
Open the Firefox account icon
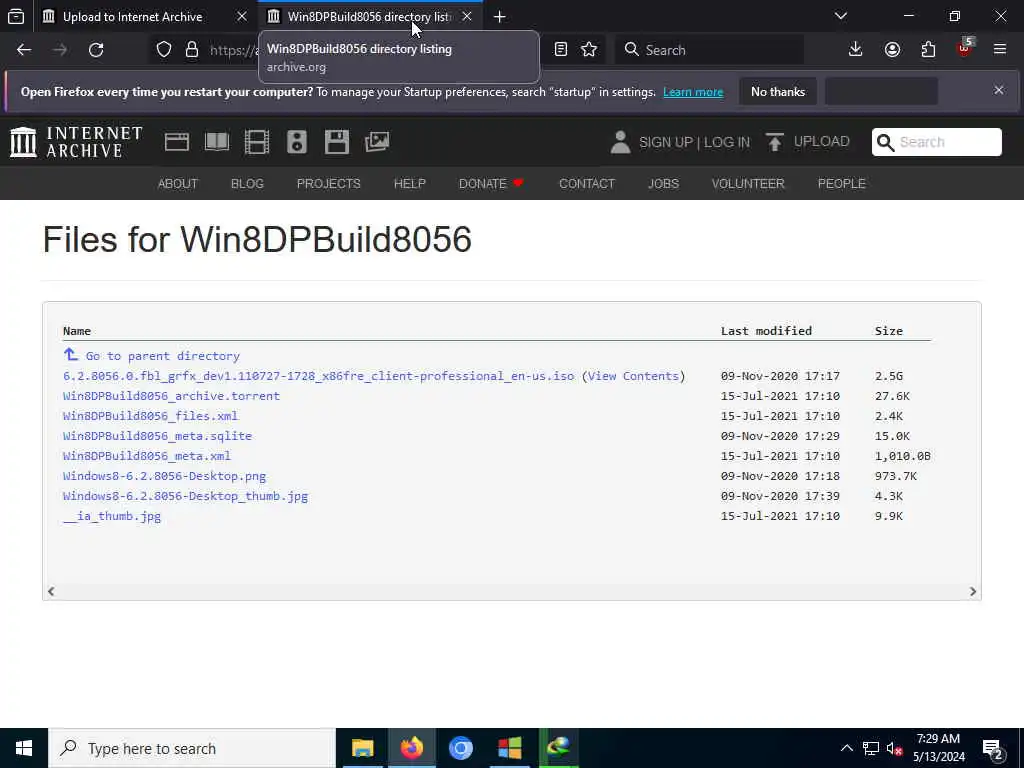892,50
